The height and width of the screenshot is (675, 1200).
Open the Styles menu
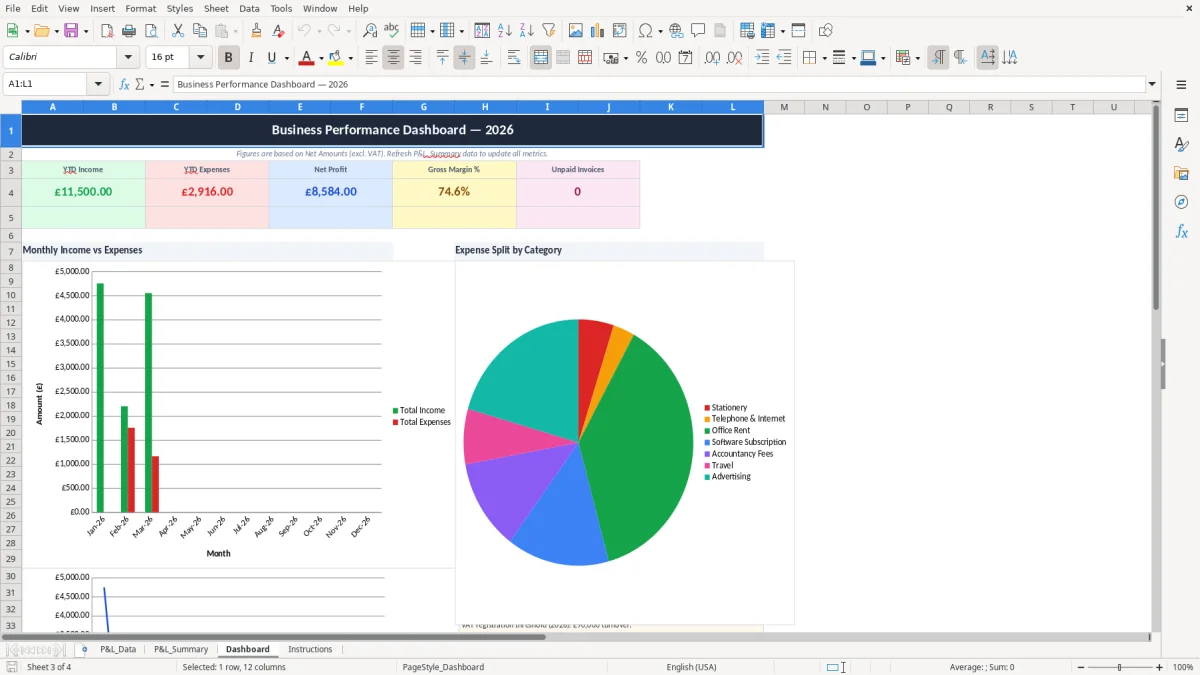click(180, 8)
